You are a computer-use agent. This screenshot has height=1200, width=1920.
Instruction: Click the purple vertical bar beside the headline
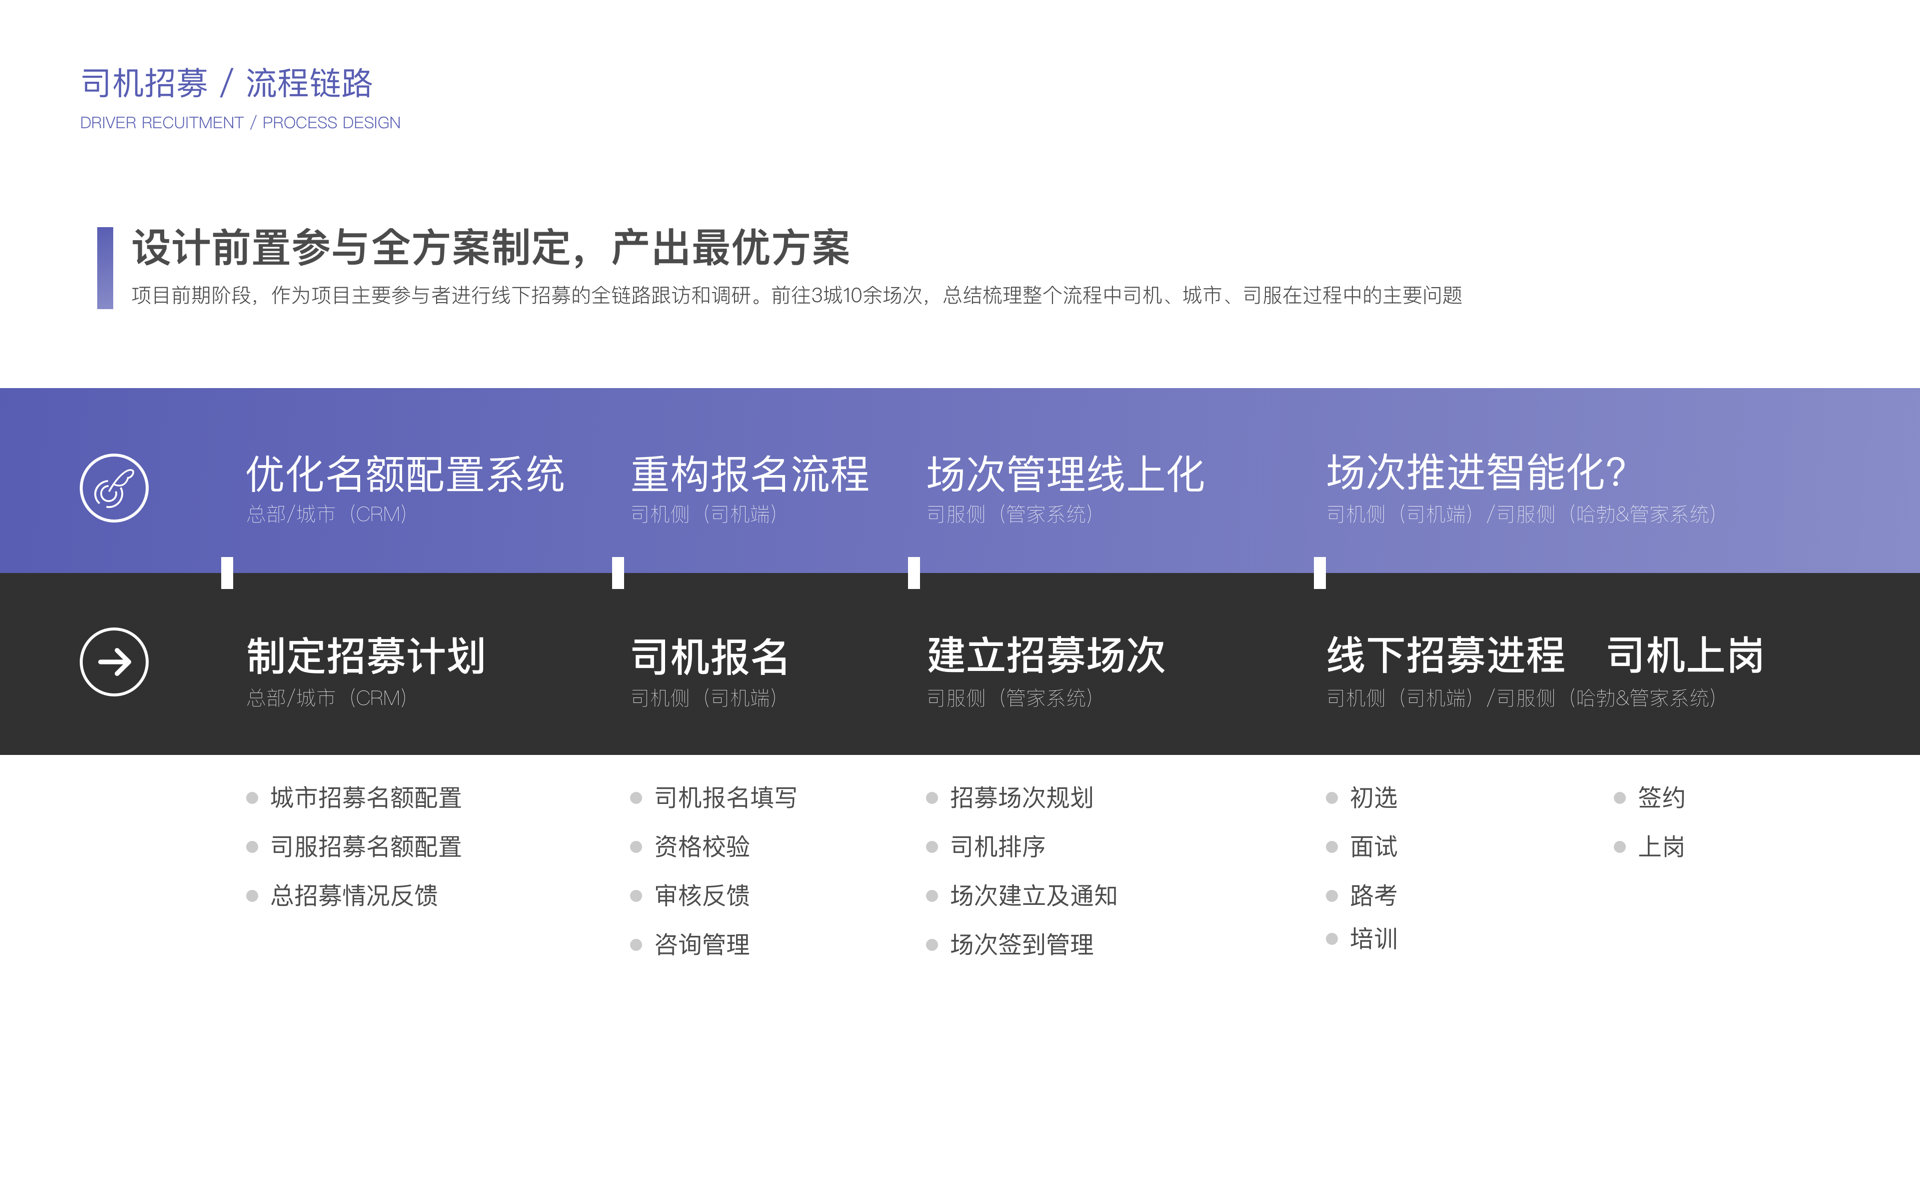click(105, 268)
